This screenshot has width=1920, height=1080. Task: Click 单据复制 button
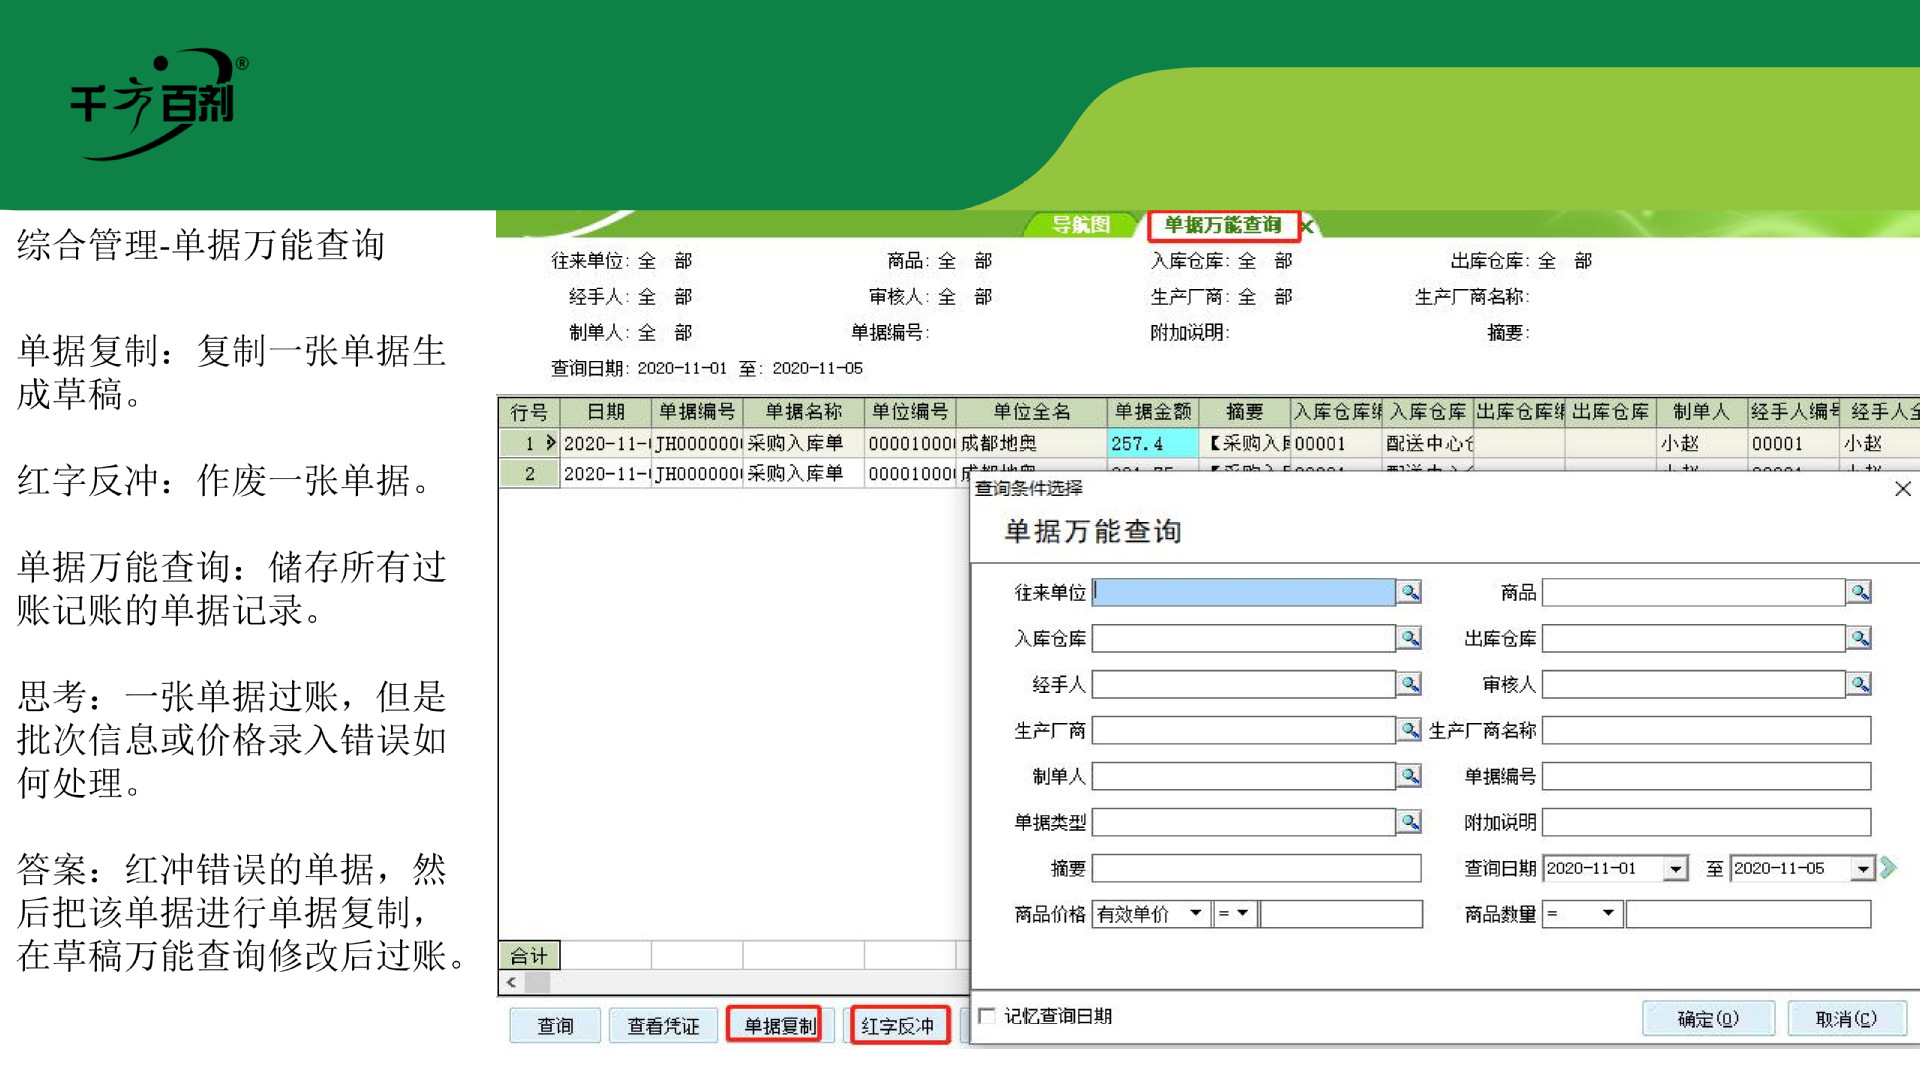click(x=778, y=1026)
